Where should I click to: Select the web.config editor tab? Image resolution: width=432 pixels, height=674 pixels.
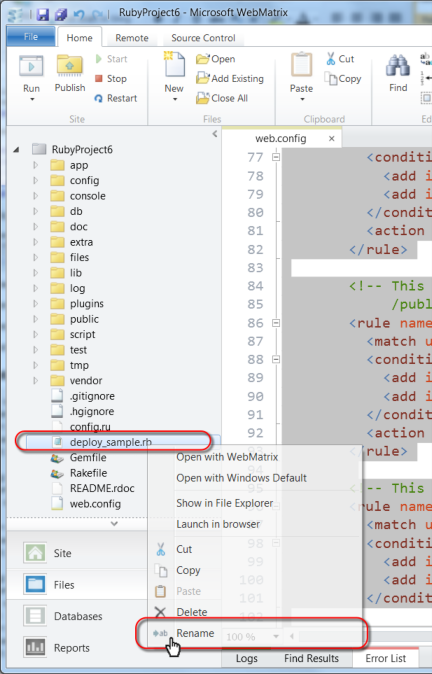coord(281,139)
